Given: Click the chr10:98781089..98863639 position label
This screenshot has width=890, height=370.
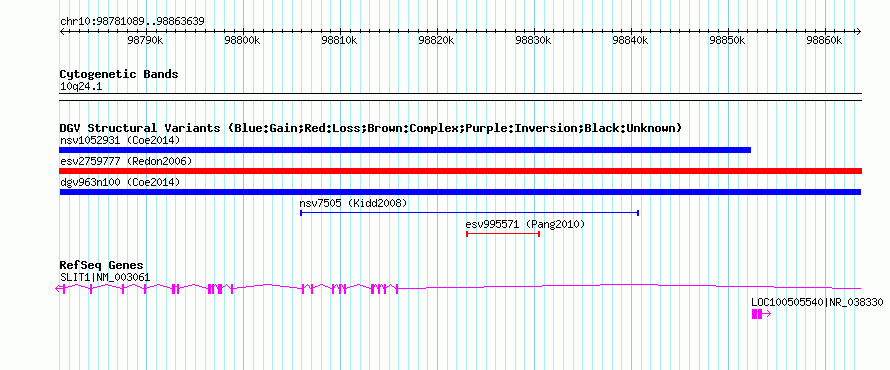Looking at the screenshot, I should pyautogui.click(x=132, y=22).
